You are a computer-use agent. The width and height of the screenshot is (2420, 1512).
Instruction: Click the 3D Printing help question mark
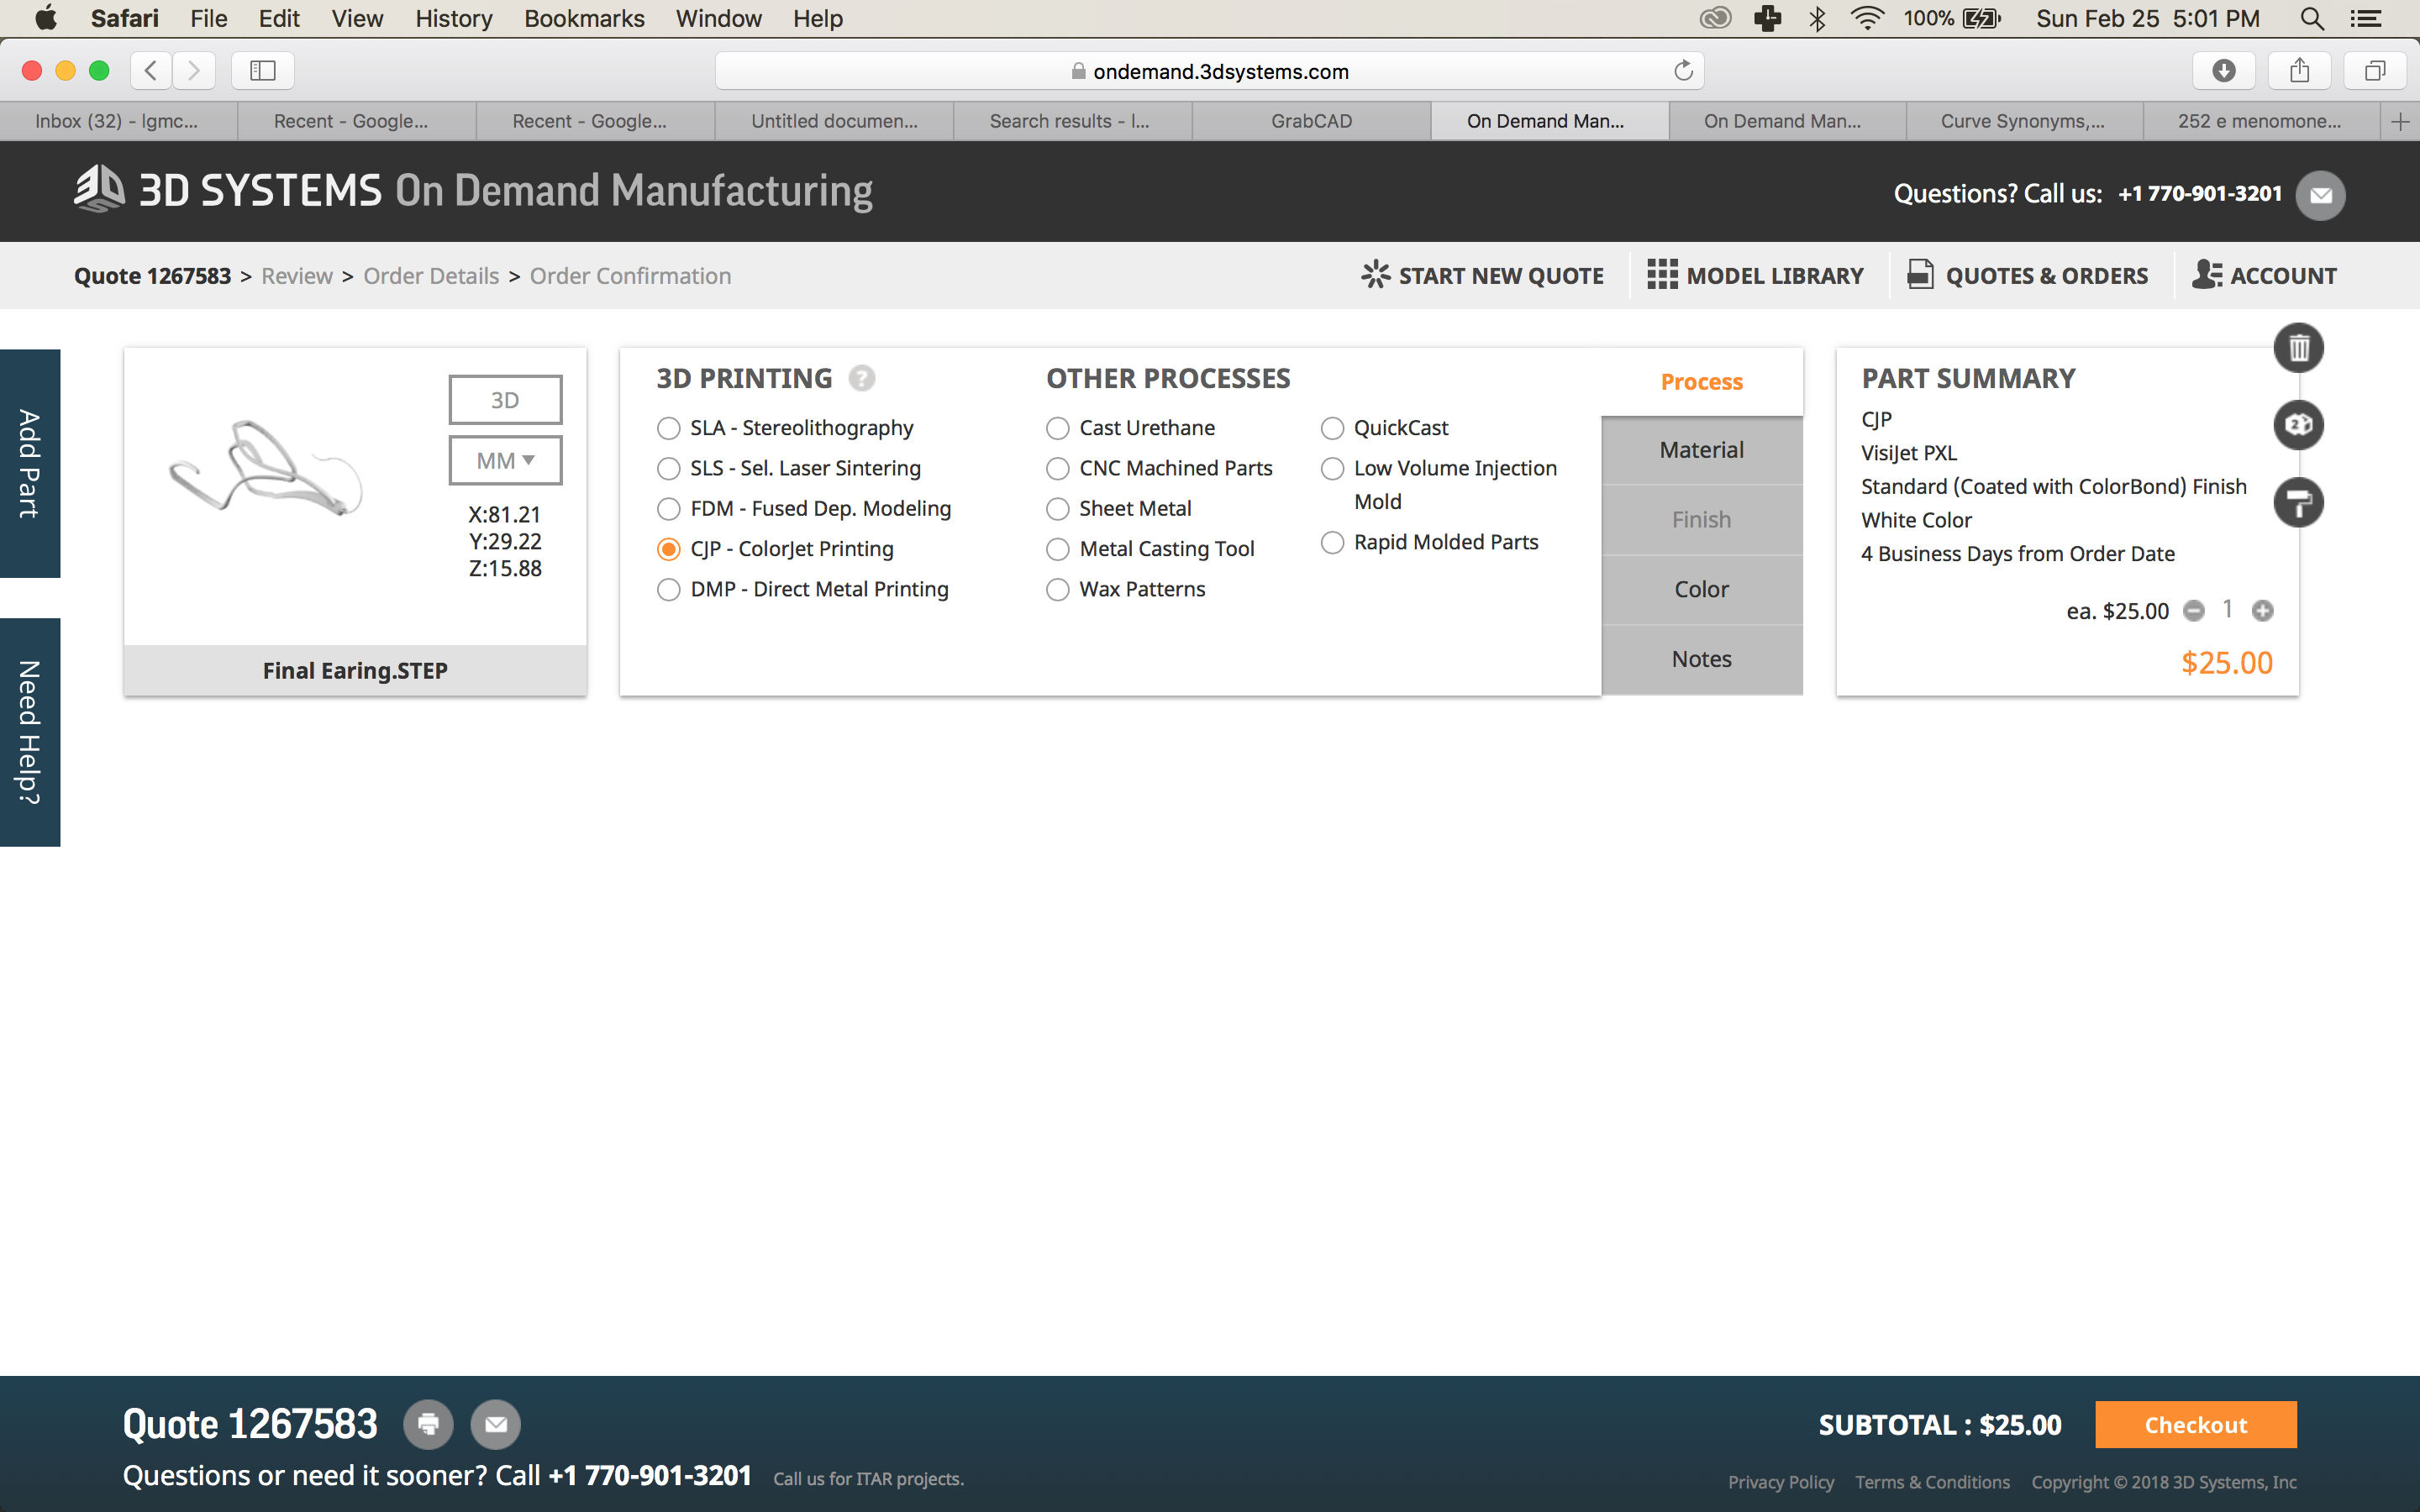point(861,378)
